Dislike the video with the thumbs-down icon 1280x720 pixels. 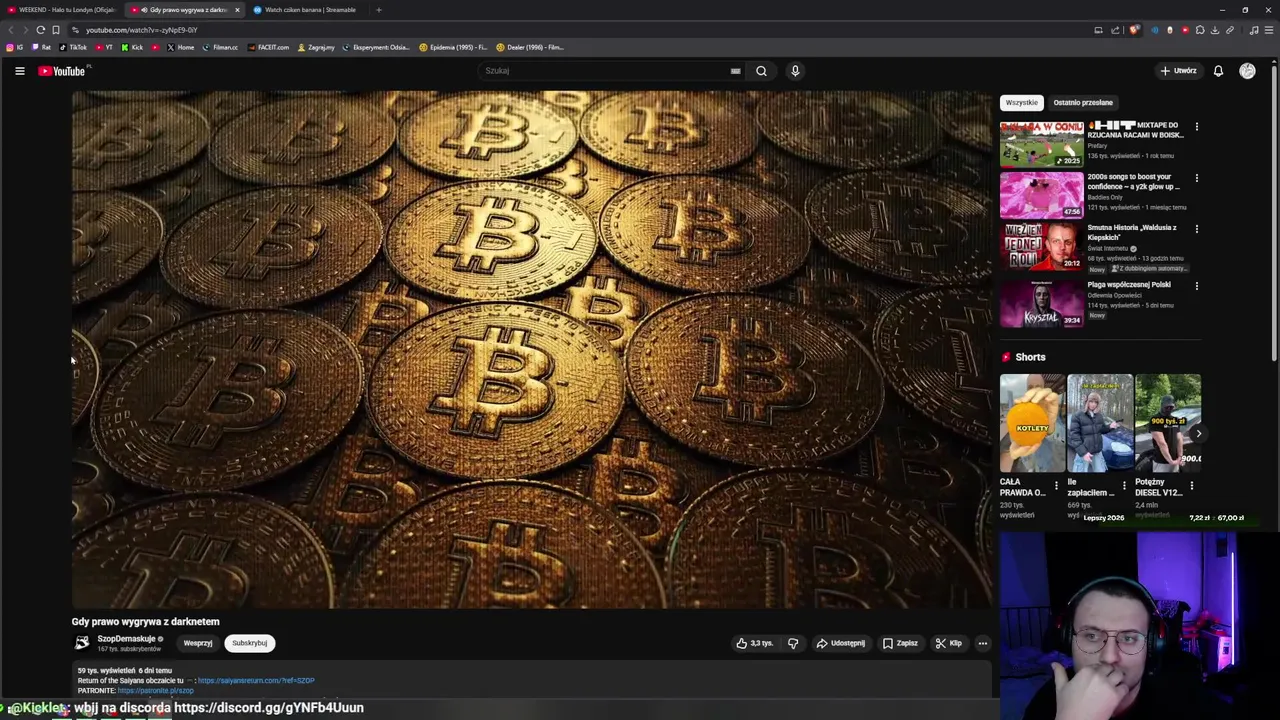[x=793, y=643]
